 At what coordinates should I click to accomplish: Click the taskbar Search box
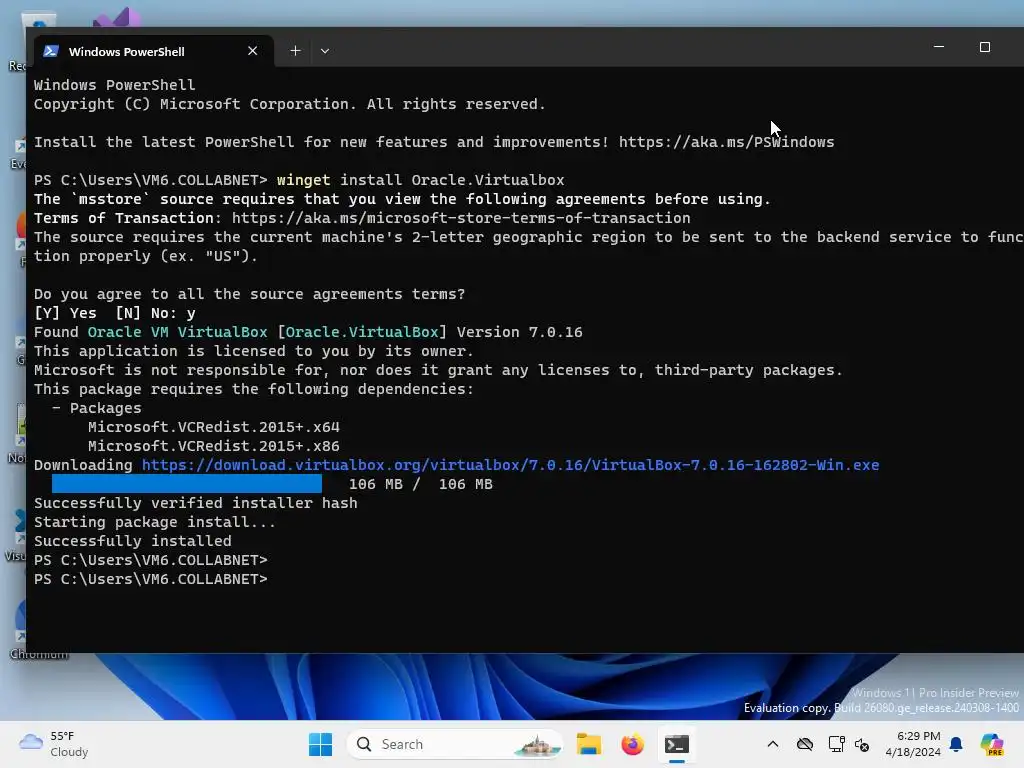[455, 744]
